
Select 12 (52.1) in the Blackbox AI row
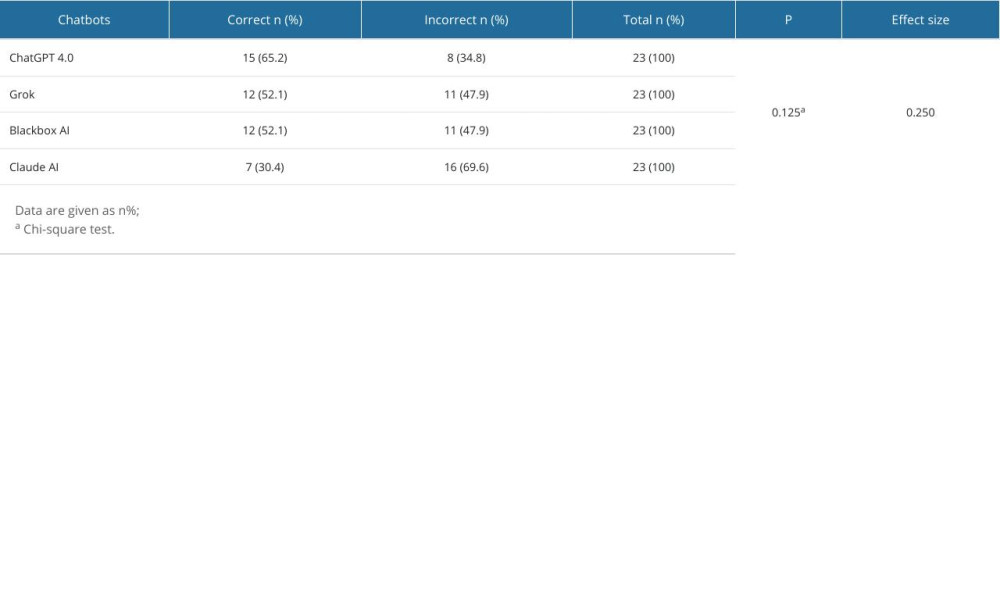click(265, 131)
